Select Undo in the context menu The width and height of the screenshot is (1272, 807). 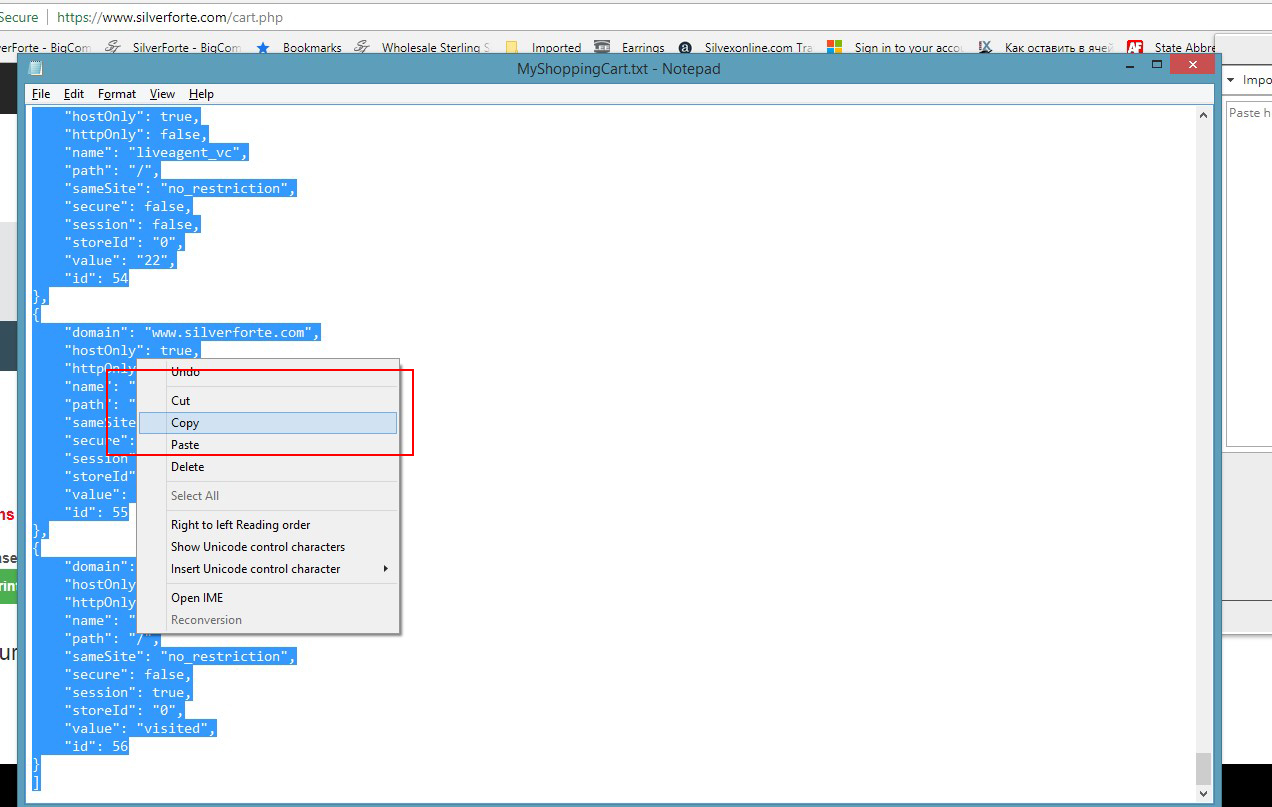(268, 372)
